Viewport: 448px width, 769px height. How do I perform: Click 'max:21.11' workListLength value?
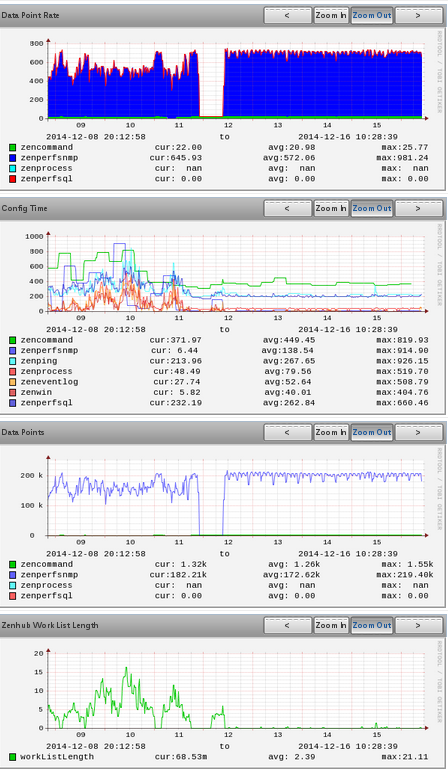(x=405, y=757)
